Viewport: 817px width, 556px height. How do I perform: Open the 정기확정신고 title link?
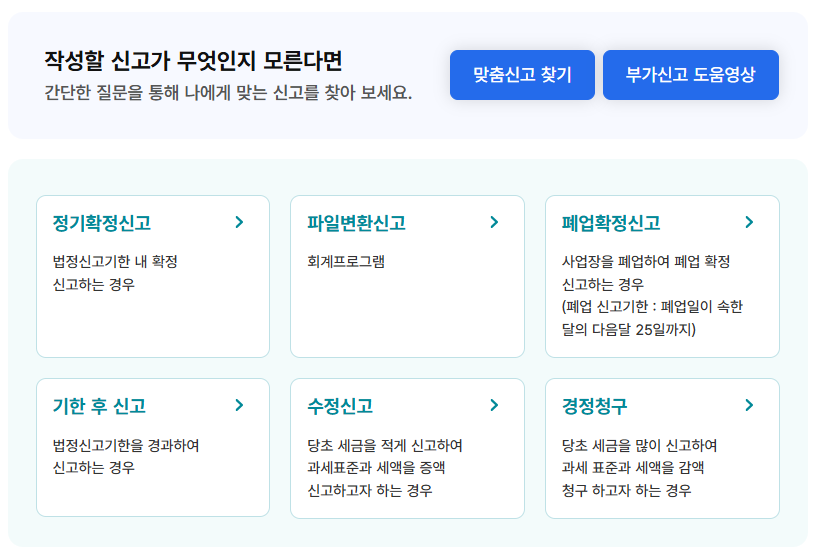102,223
